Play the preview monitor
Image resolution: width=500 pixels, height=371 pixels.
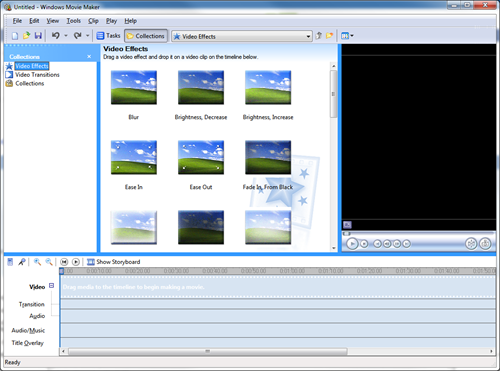point(352,244)
